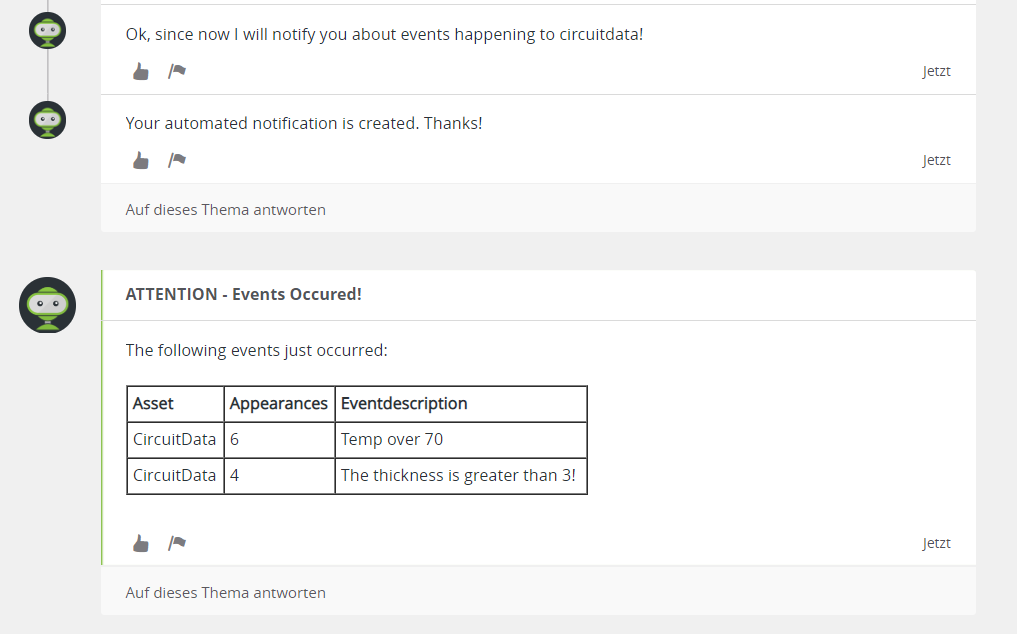Click the first CircuitData asset cell
Screen dimensions: 1017x634
(174, 439)
